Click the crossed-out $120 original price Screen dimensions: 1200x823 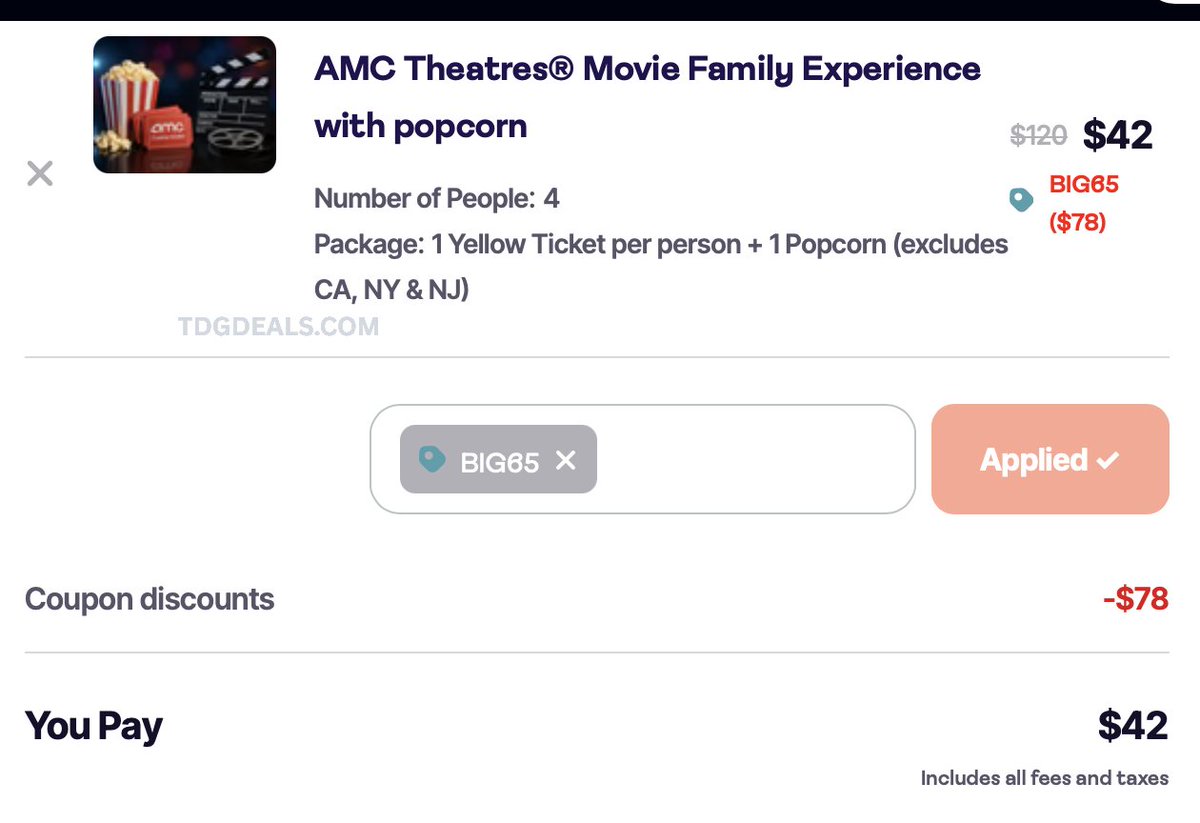click(x=1038, y=135)
